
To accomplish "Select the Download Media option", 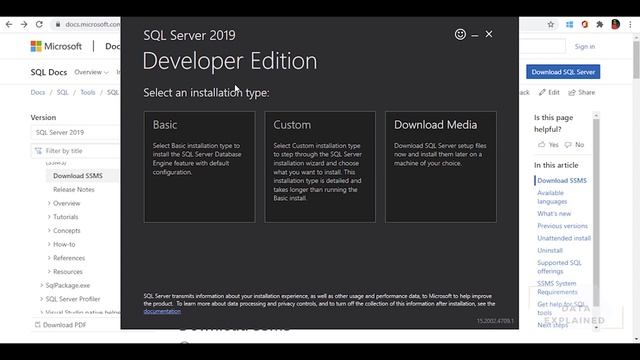I will (441, 167).
